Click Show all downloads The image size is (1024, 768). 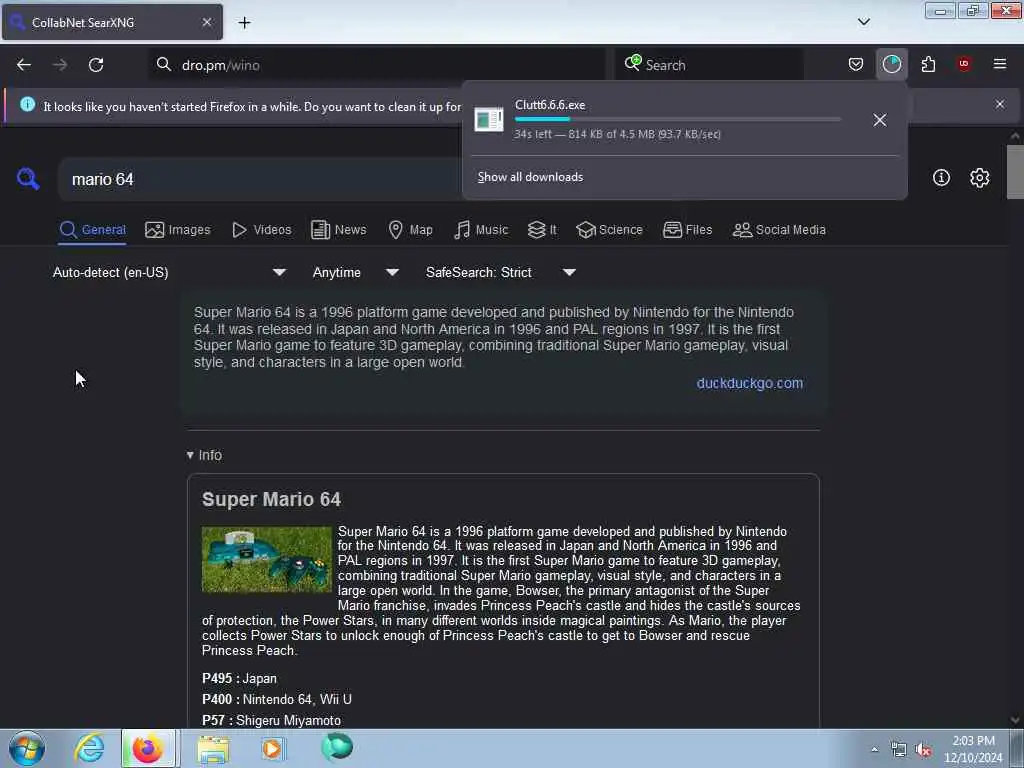530,177
